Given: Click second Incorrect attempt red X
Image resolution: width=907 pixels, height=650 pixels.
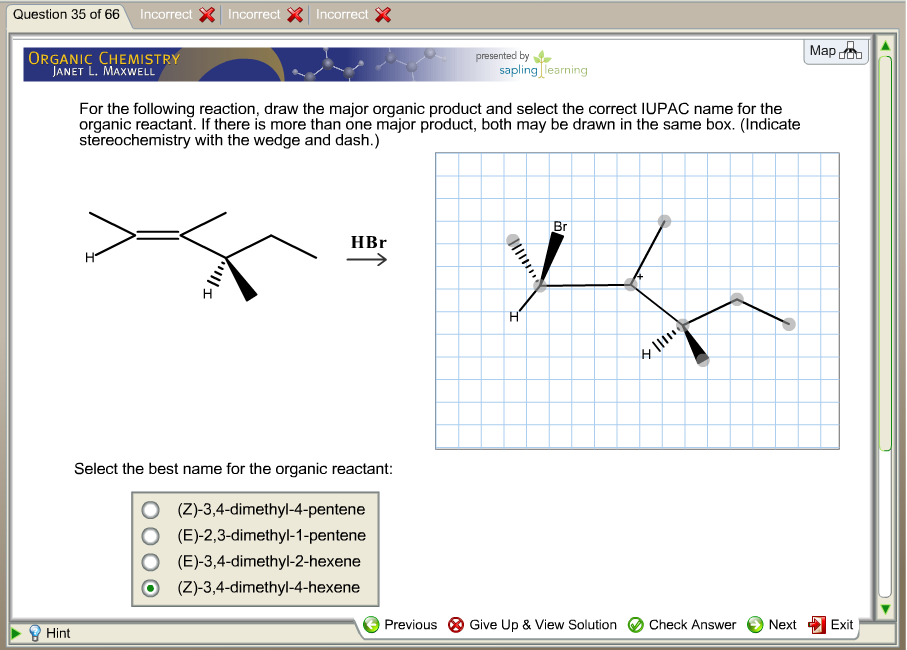Looking at the screenshot, I should pyautogui.click(x=295, y=15).
